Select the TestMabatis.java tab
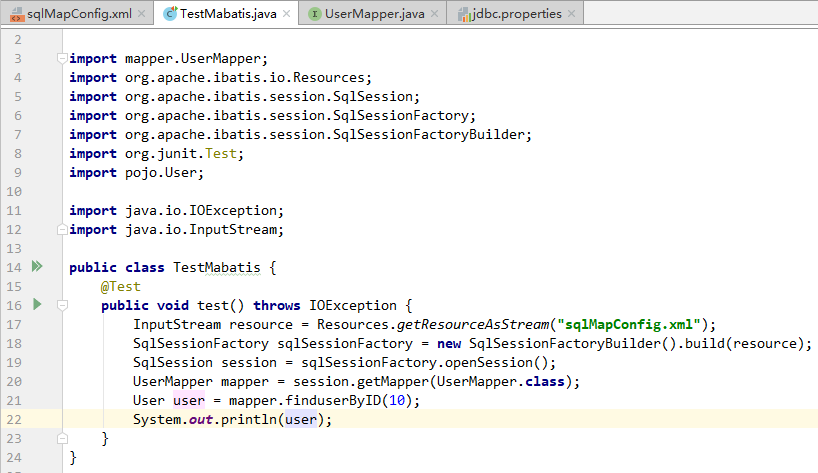Screen dimensions: 818x473 tap(226, 14)
